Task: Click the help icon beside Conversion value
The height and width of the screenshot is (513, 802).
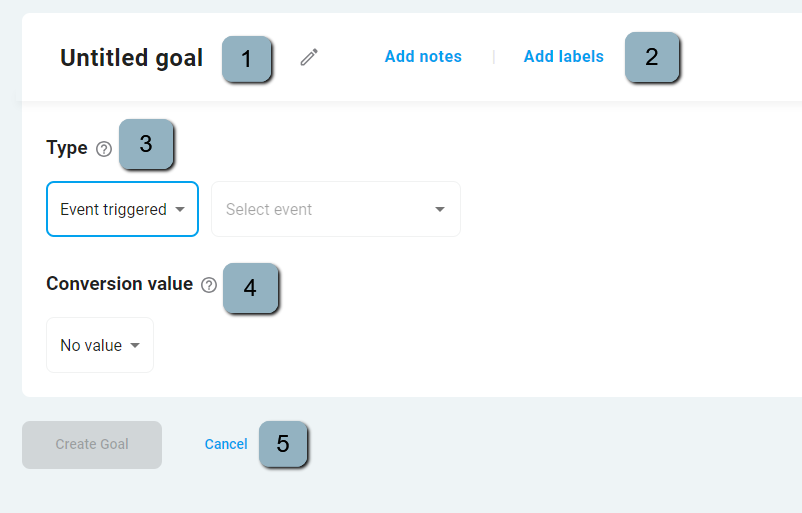Action: pos(209,285)
